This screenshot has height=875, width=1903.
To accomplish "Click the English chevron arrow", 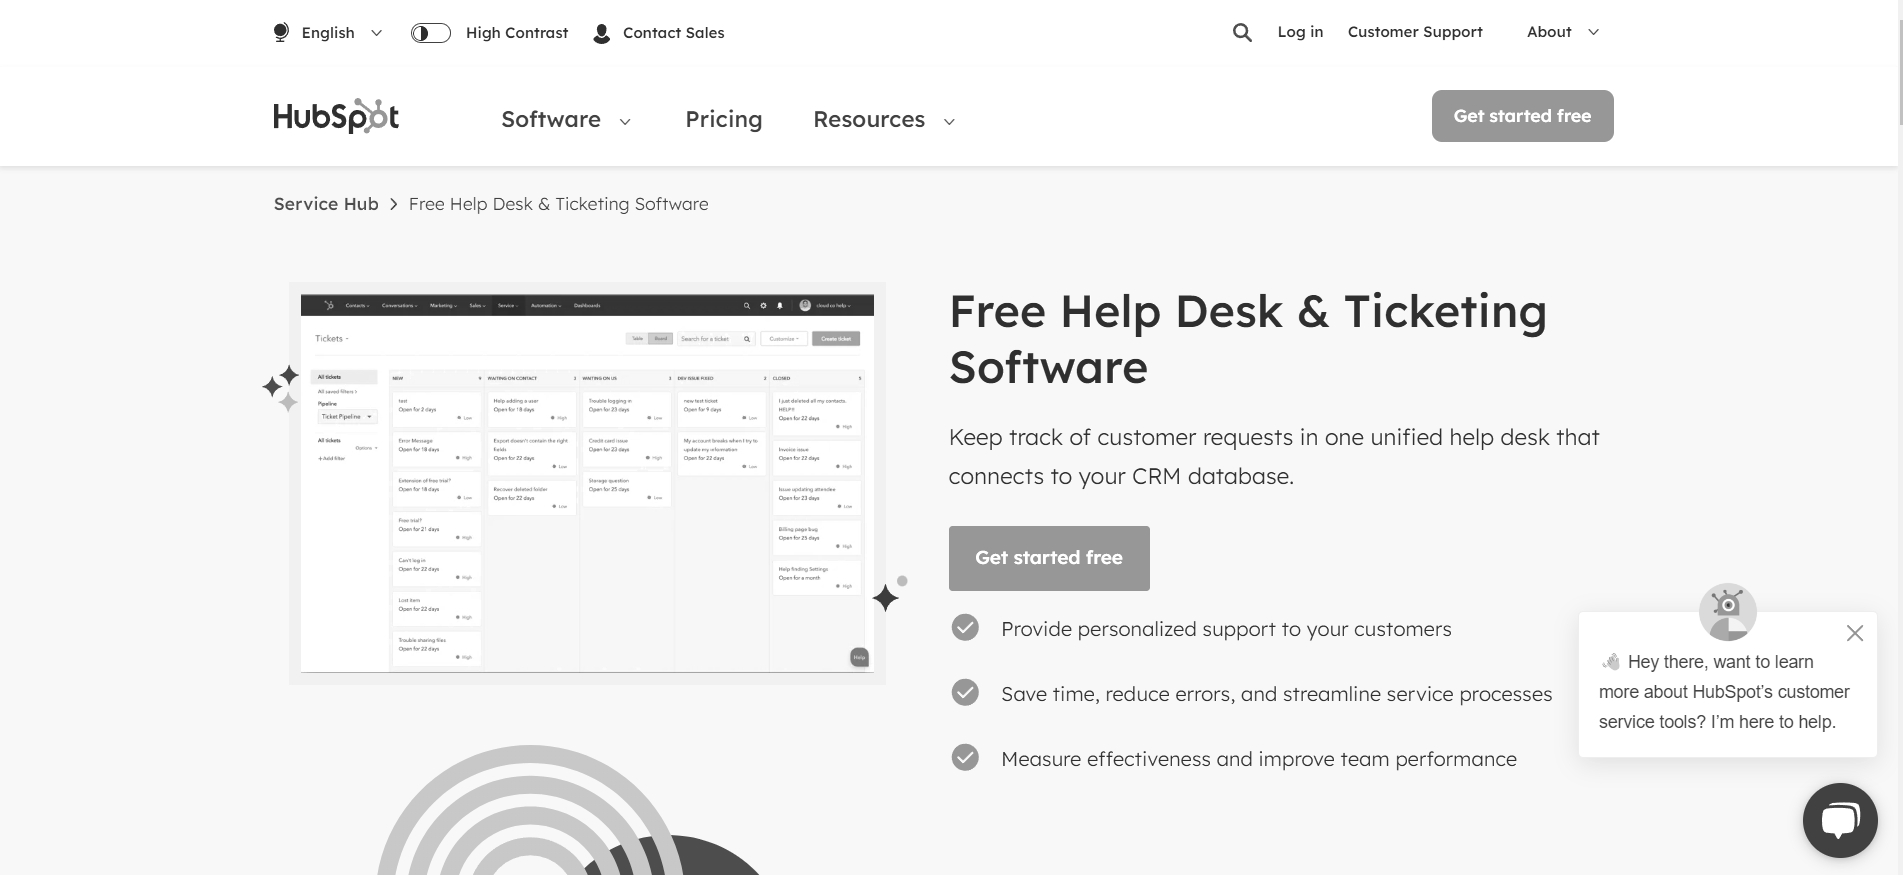I will point(376,33).
